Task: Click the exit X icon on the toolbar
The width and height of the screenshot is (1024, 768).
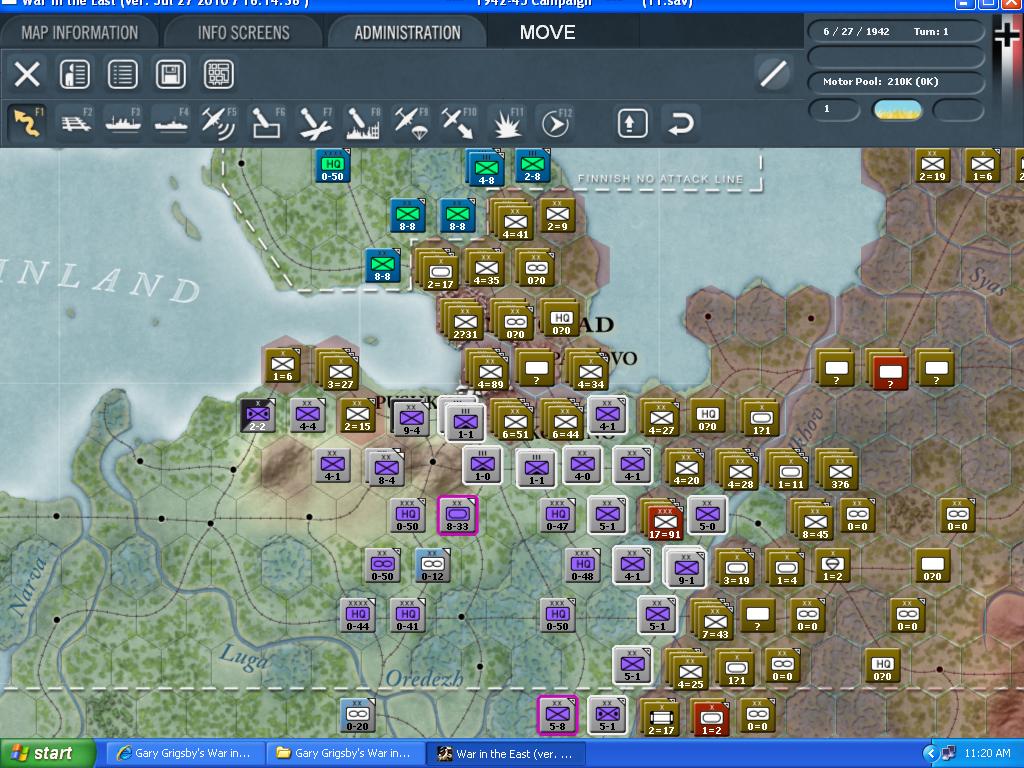Action: pyautogui.click(x=27, y=74)
